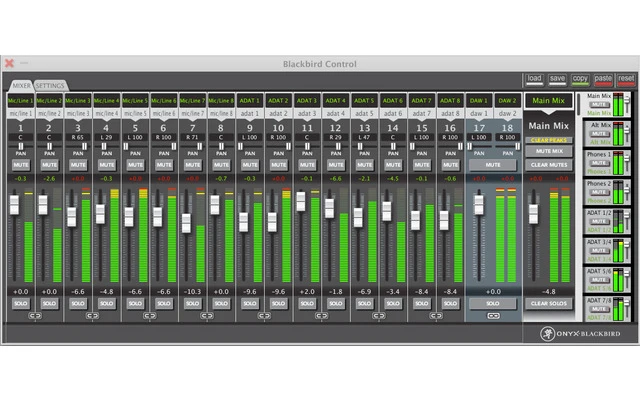Click the DAW 1 source label
Viewport: 640px width, 400px height.
479,100
